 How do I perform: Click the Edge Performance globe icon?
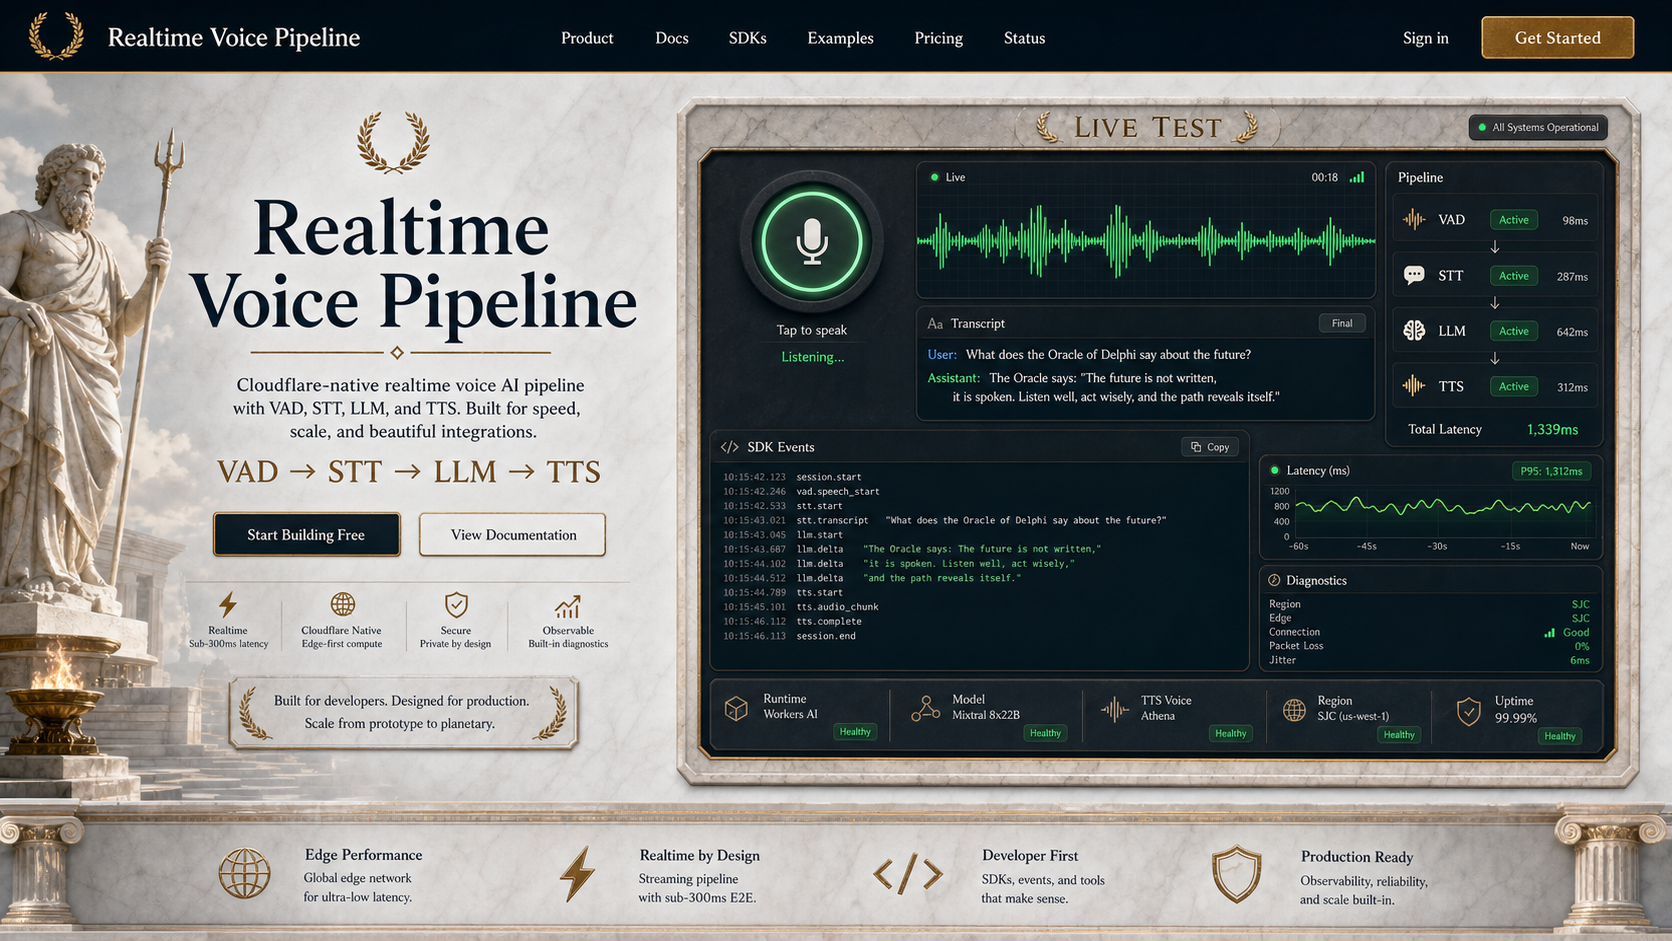(245, 874)
